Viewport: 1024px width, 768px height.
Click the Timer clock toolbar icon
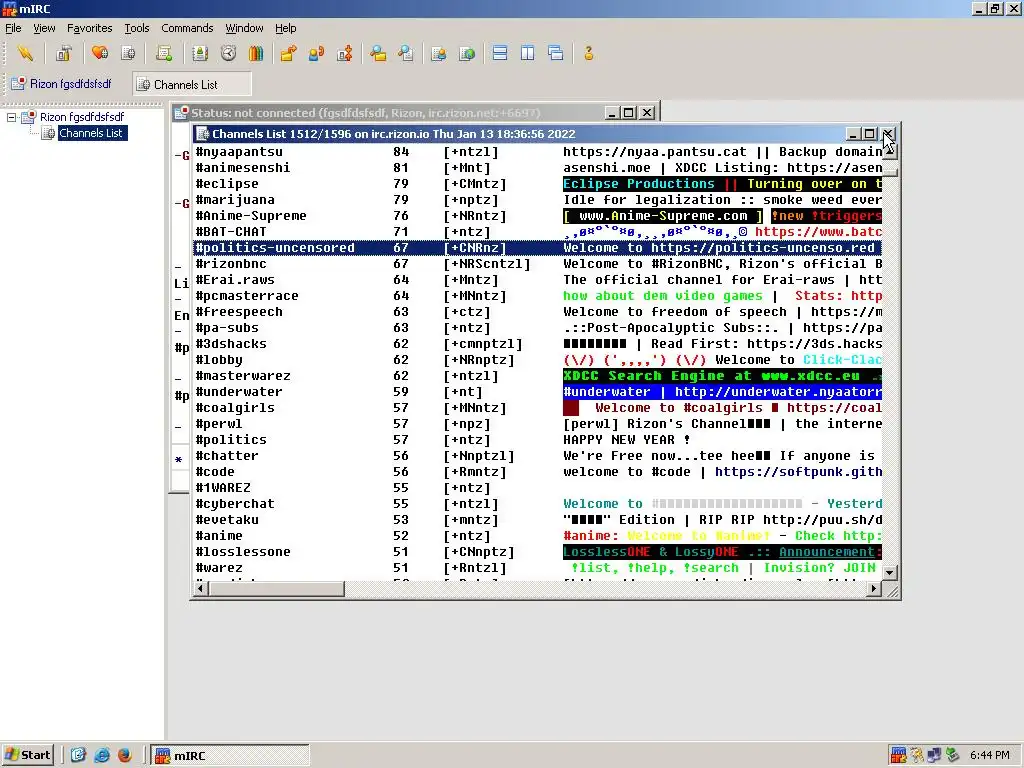(229, 54)
